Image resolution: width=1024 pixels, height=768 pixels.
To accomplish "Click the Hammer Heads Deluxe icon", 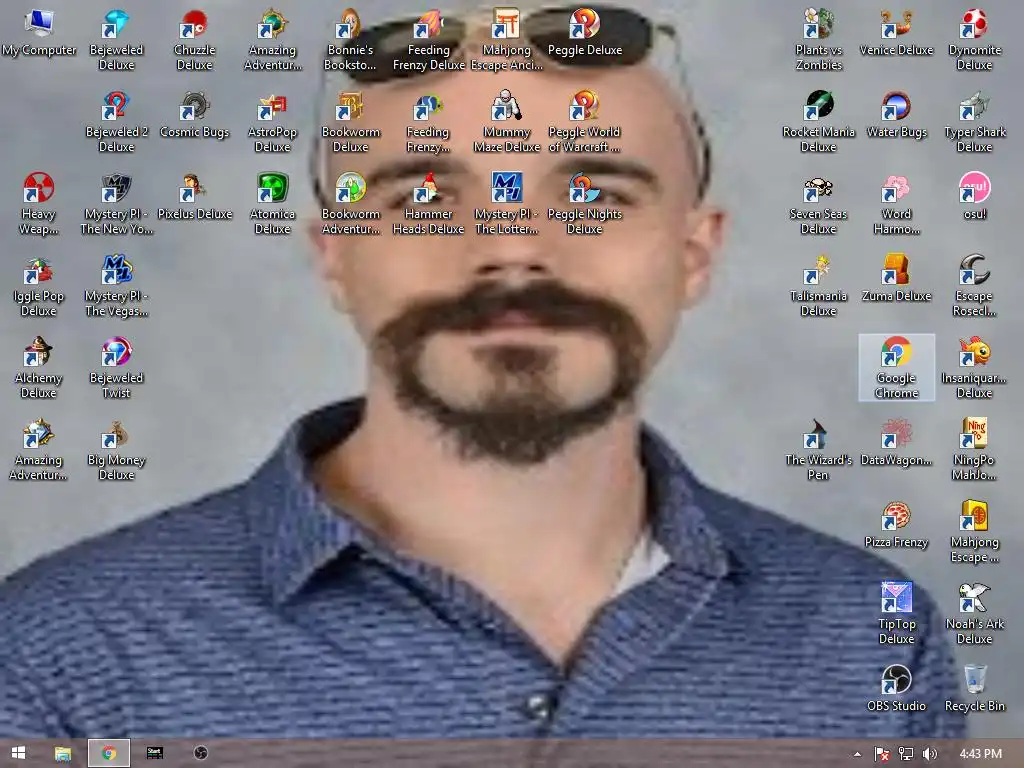I will coord(428,204).
